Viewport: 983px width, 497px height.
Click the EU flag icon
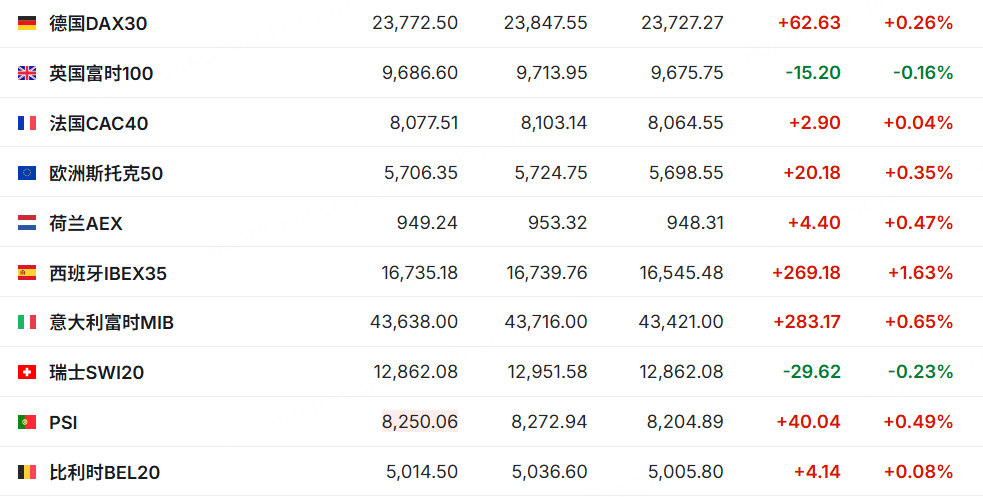tap(27, 173)
